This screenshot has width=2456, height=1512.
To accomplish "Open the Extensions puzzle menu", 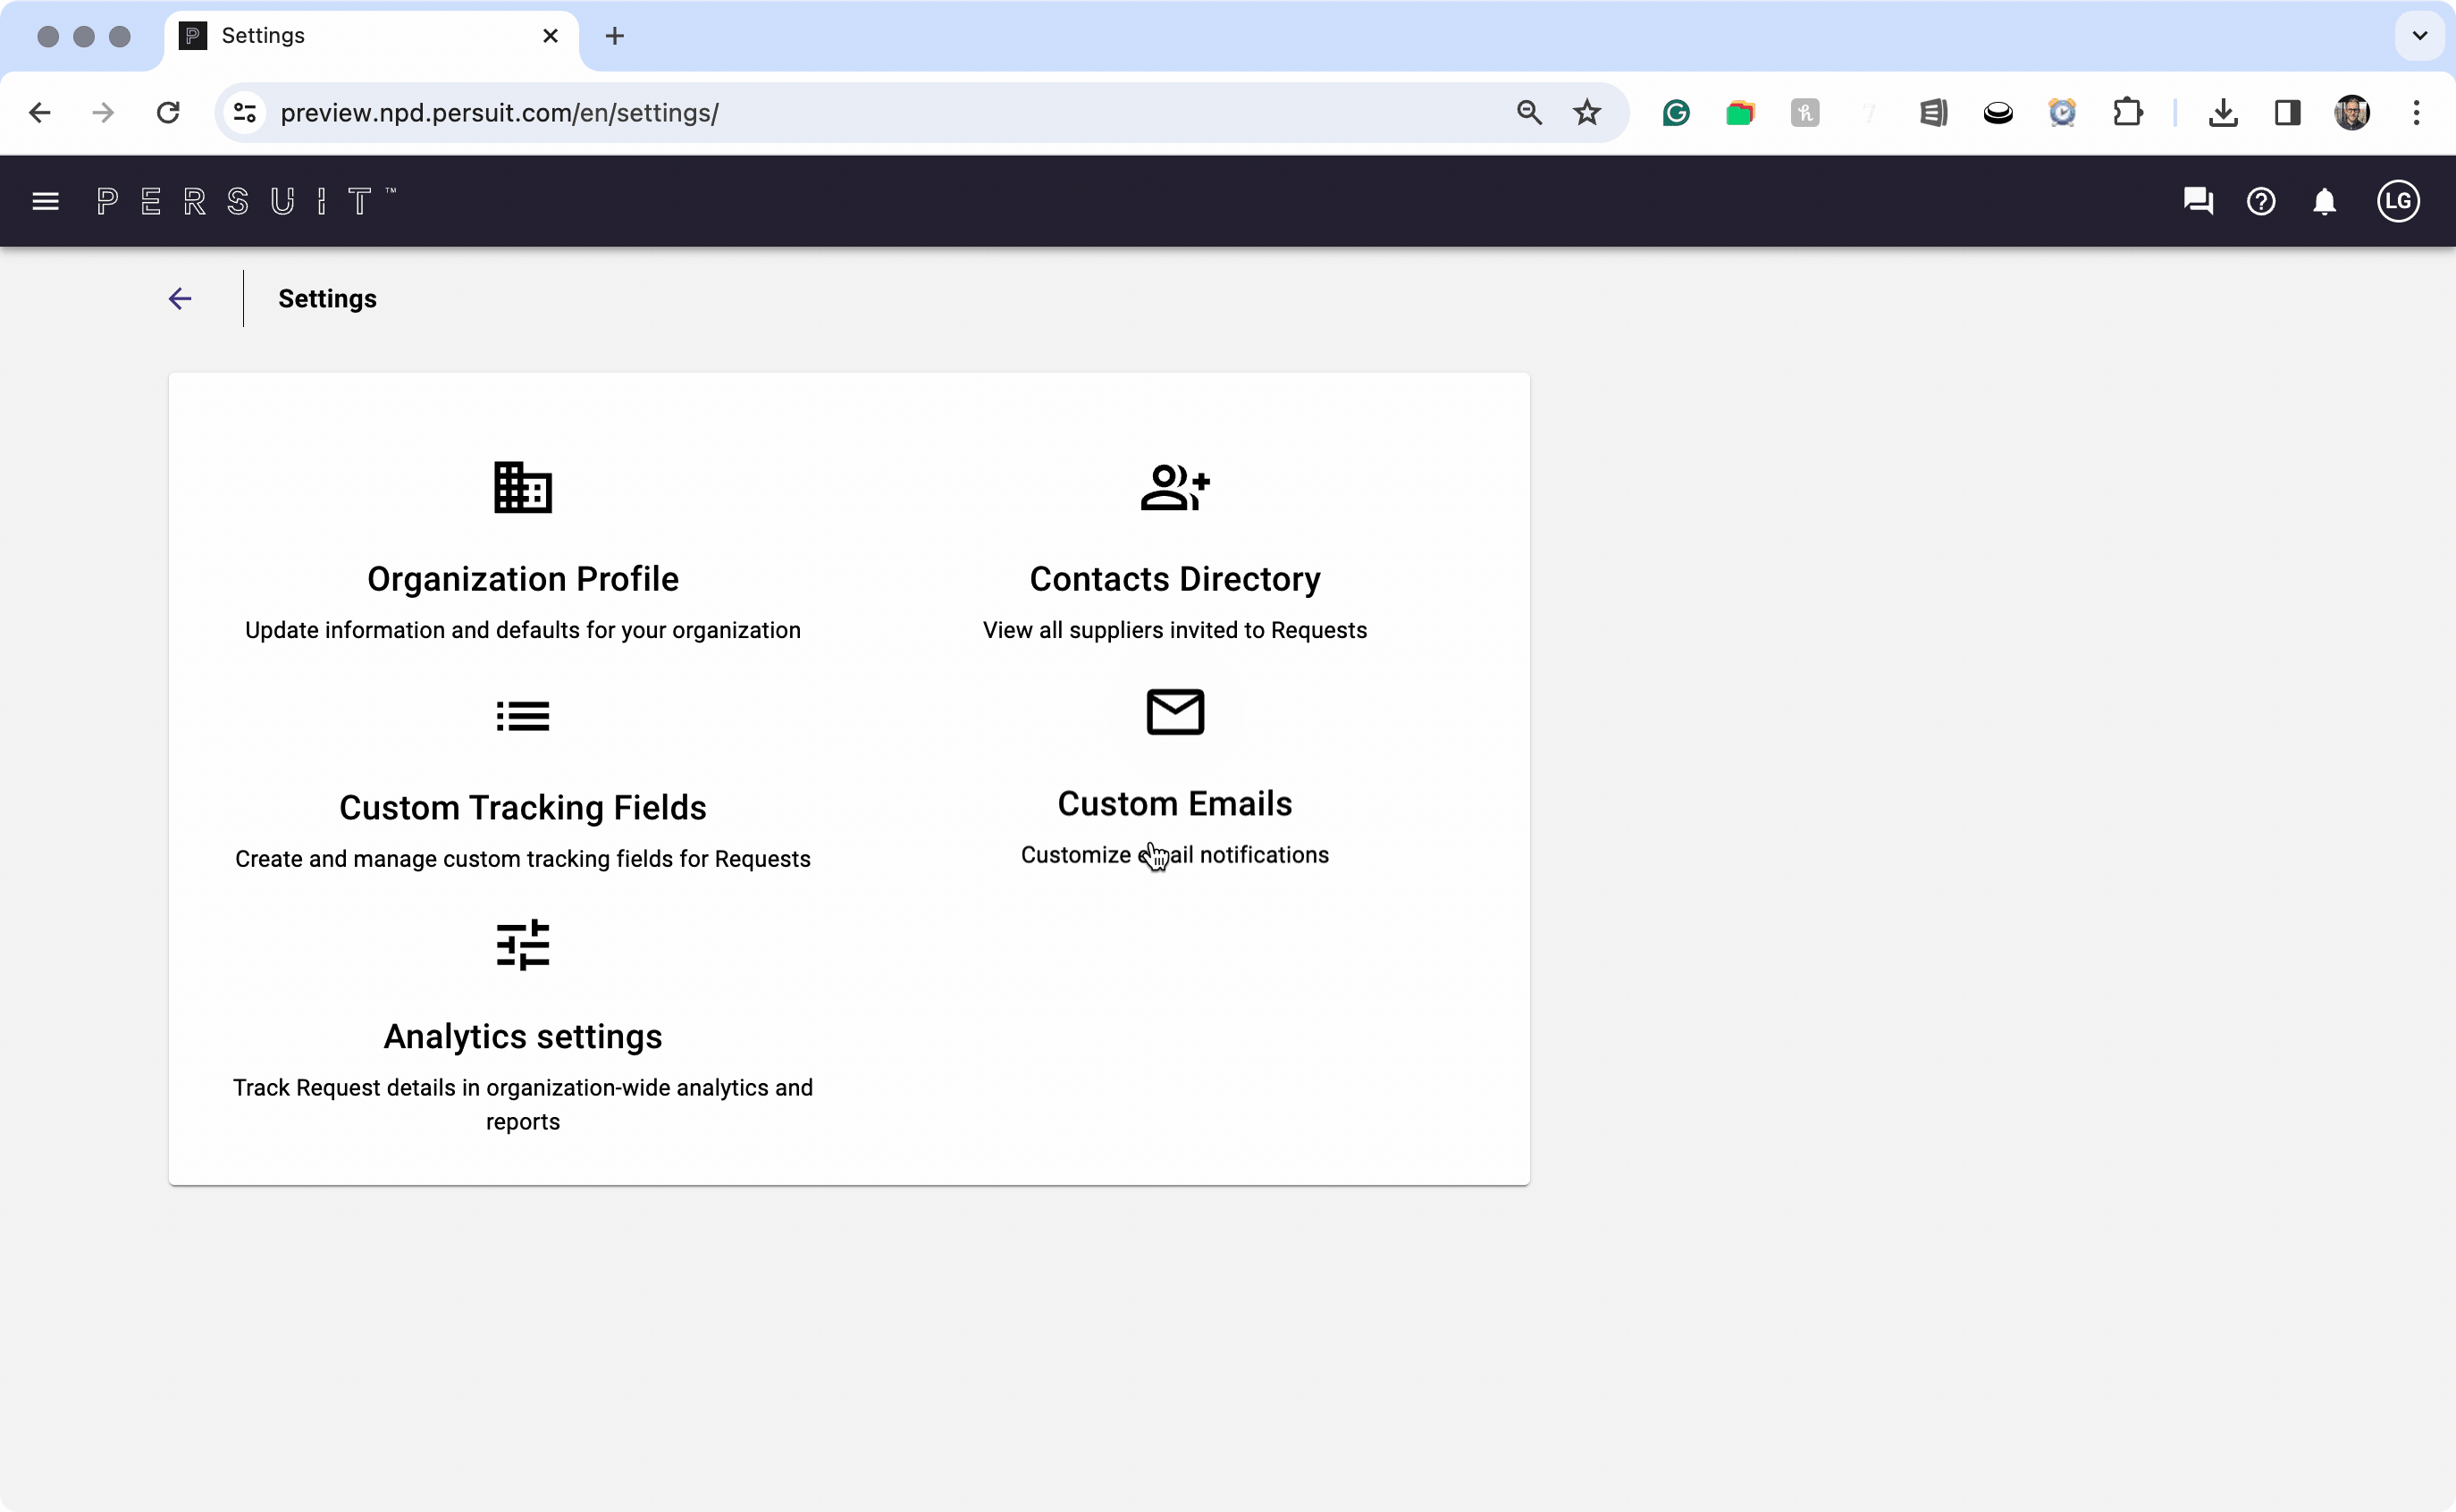I will (x=2127, y=112).
